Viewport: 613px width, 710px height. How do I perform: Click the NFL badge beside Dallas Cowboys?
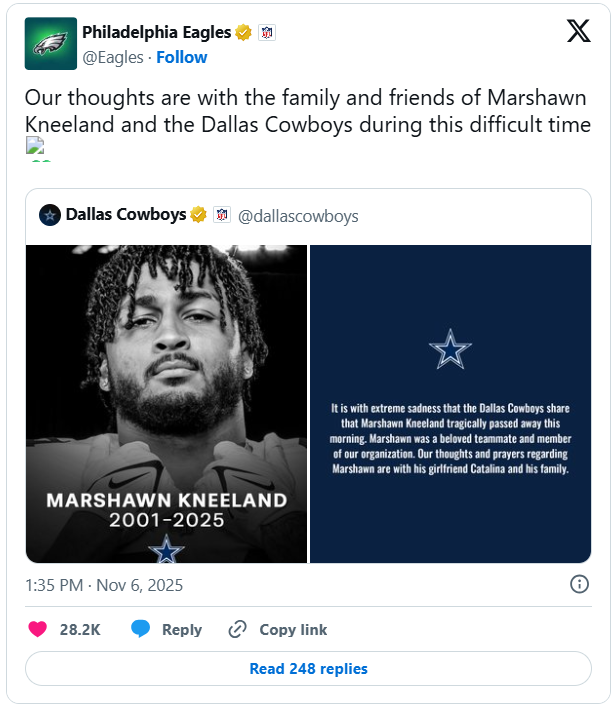pos(222,215)
